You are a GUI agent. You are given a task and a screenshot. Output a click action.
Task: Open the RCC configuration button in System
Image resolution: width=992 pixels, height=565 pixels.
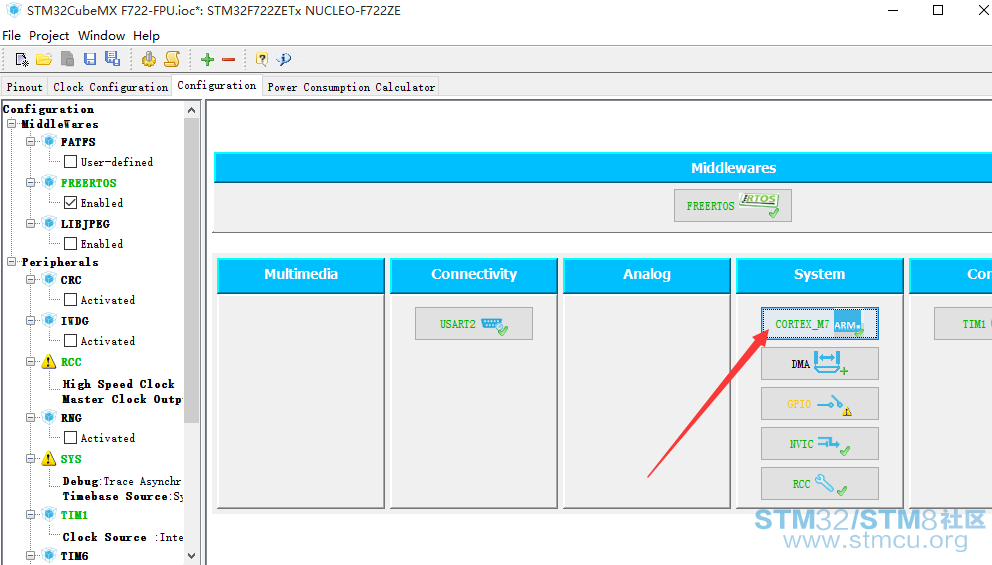click(x=820, y=483)
